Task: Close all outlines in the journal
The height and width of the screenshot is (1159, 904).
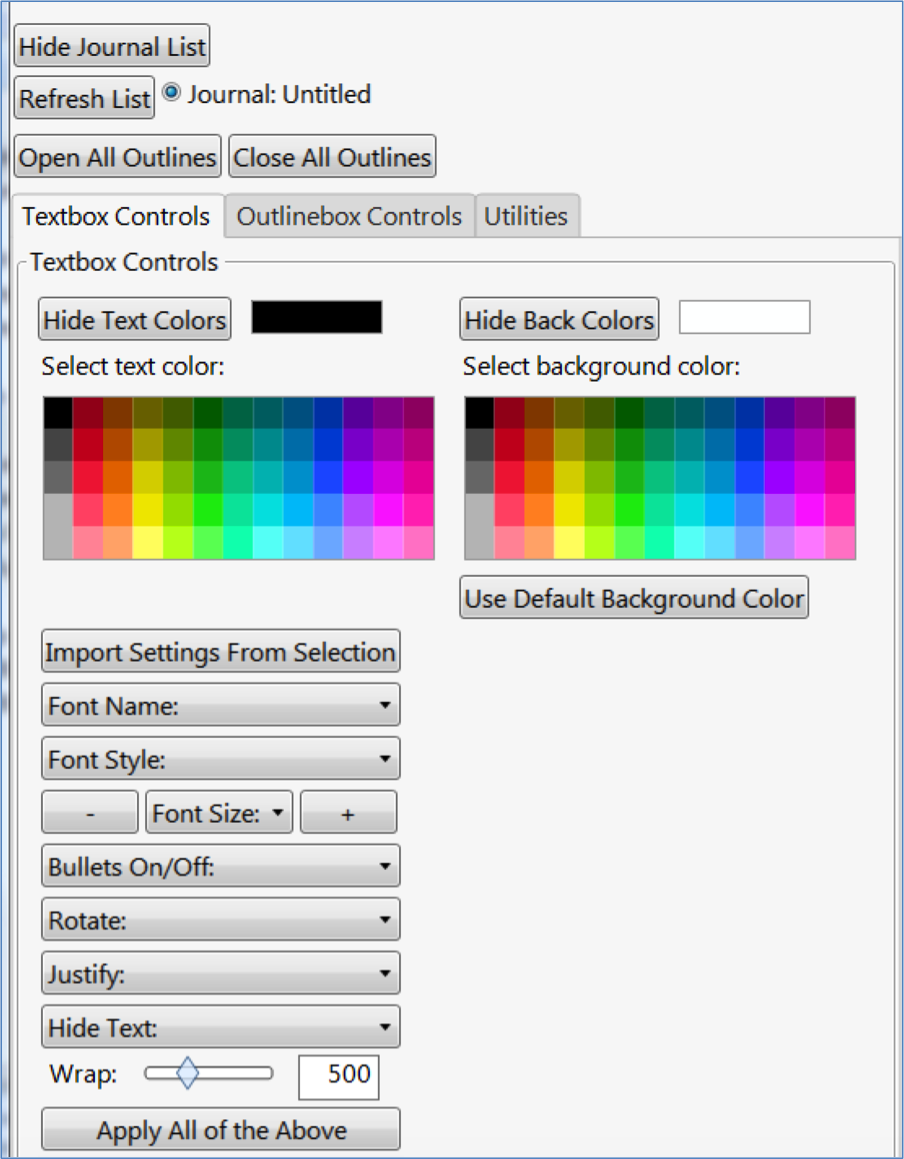Action: coord(332,156)
